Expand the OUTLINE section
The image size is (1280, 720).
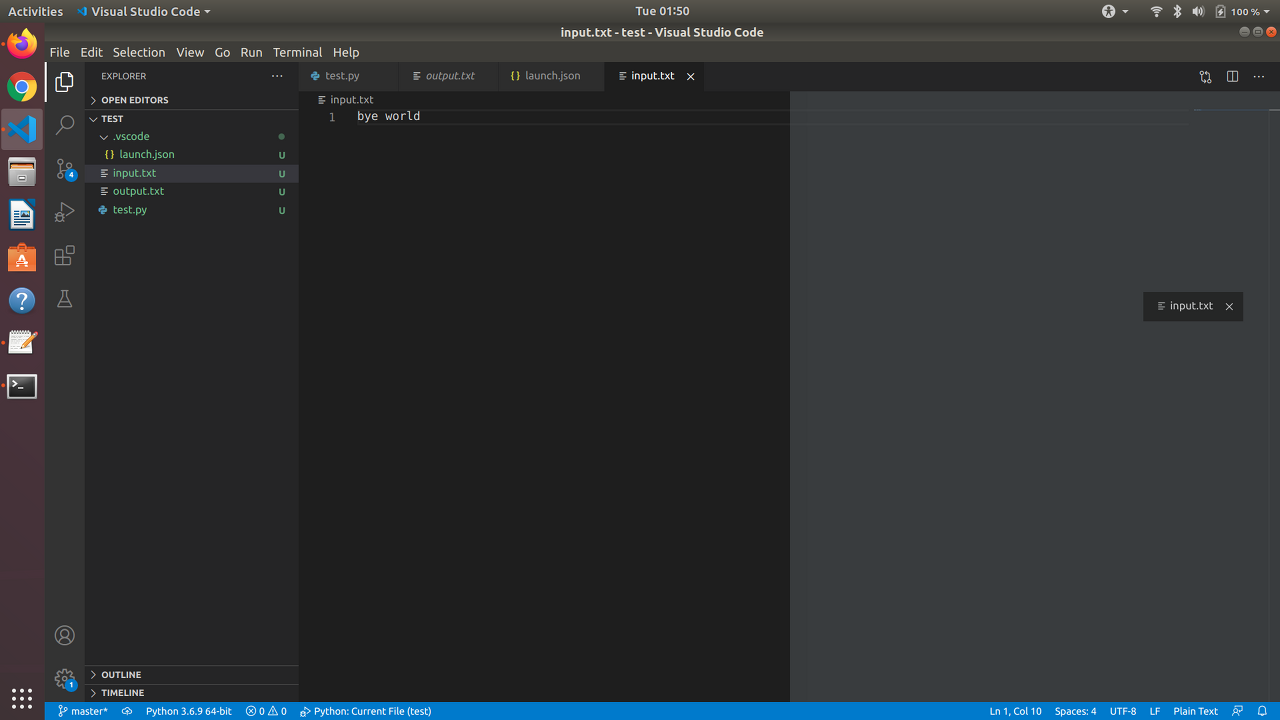(x=192, y=674)
